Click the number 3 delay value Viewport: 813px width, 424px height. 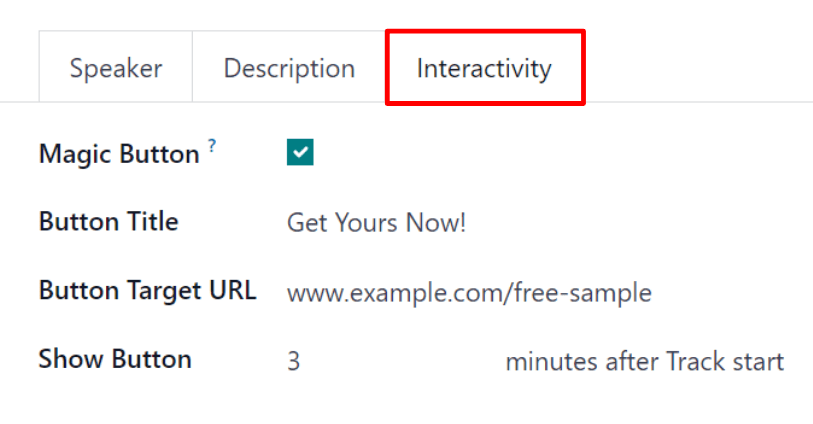pyautogui.click(x=294, y=361)
